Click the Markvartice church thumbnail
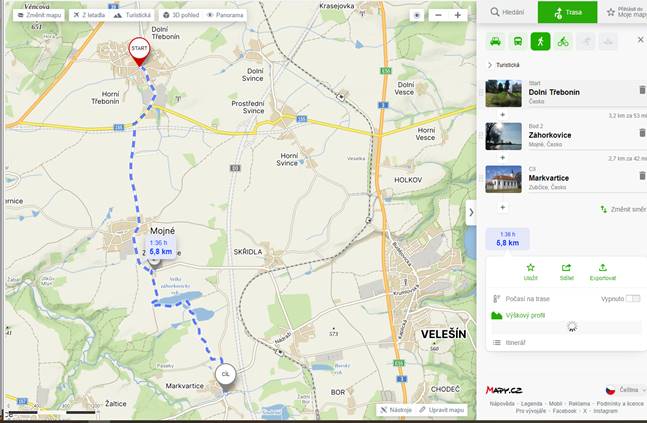 (x=503, y=179)
